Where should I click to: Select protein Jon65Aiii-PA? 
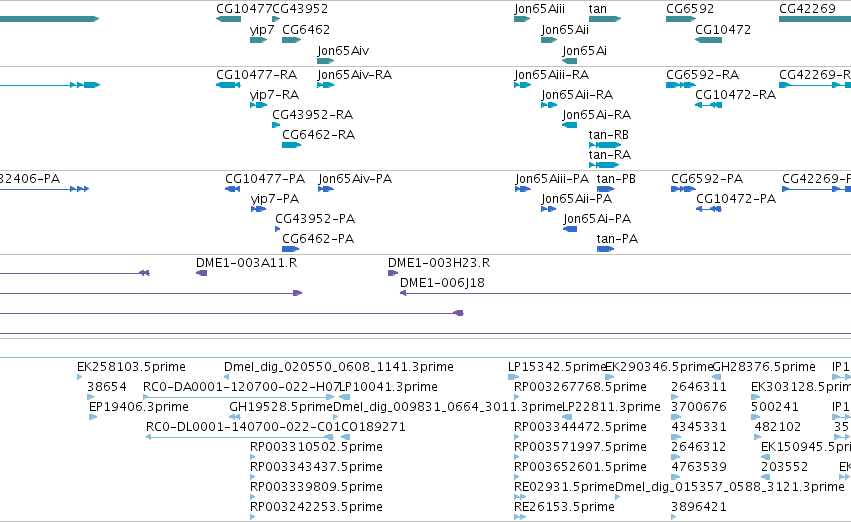[x=552, y=179]
